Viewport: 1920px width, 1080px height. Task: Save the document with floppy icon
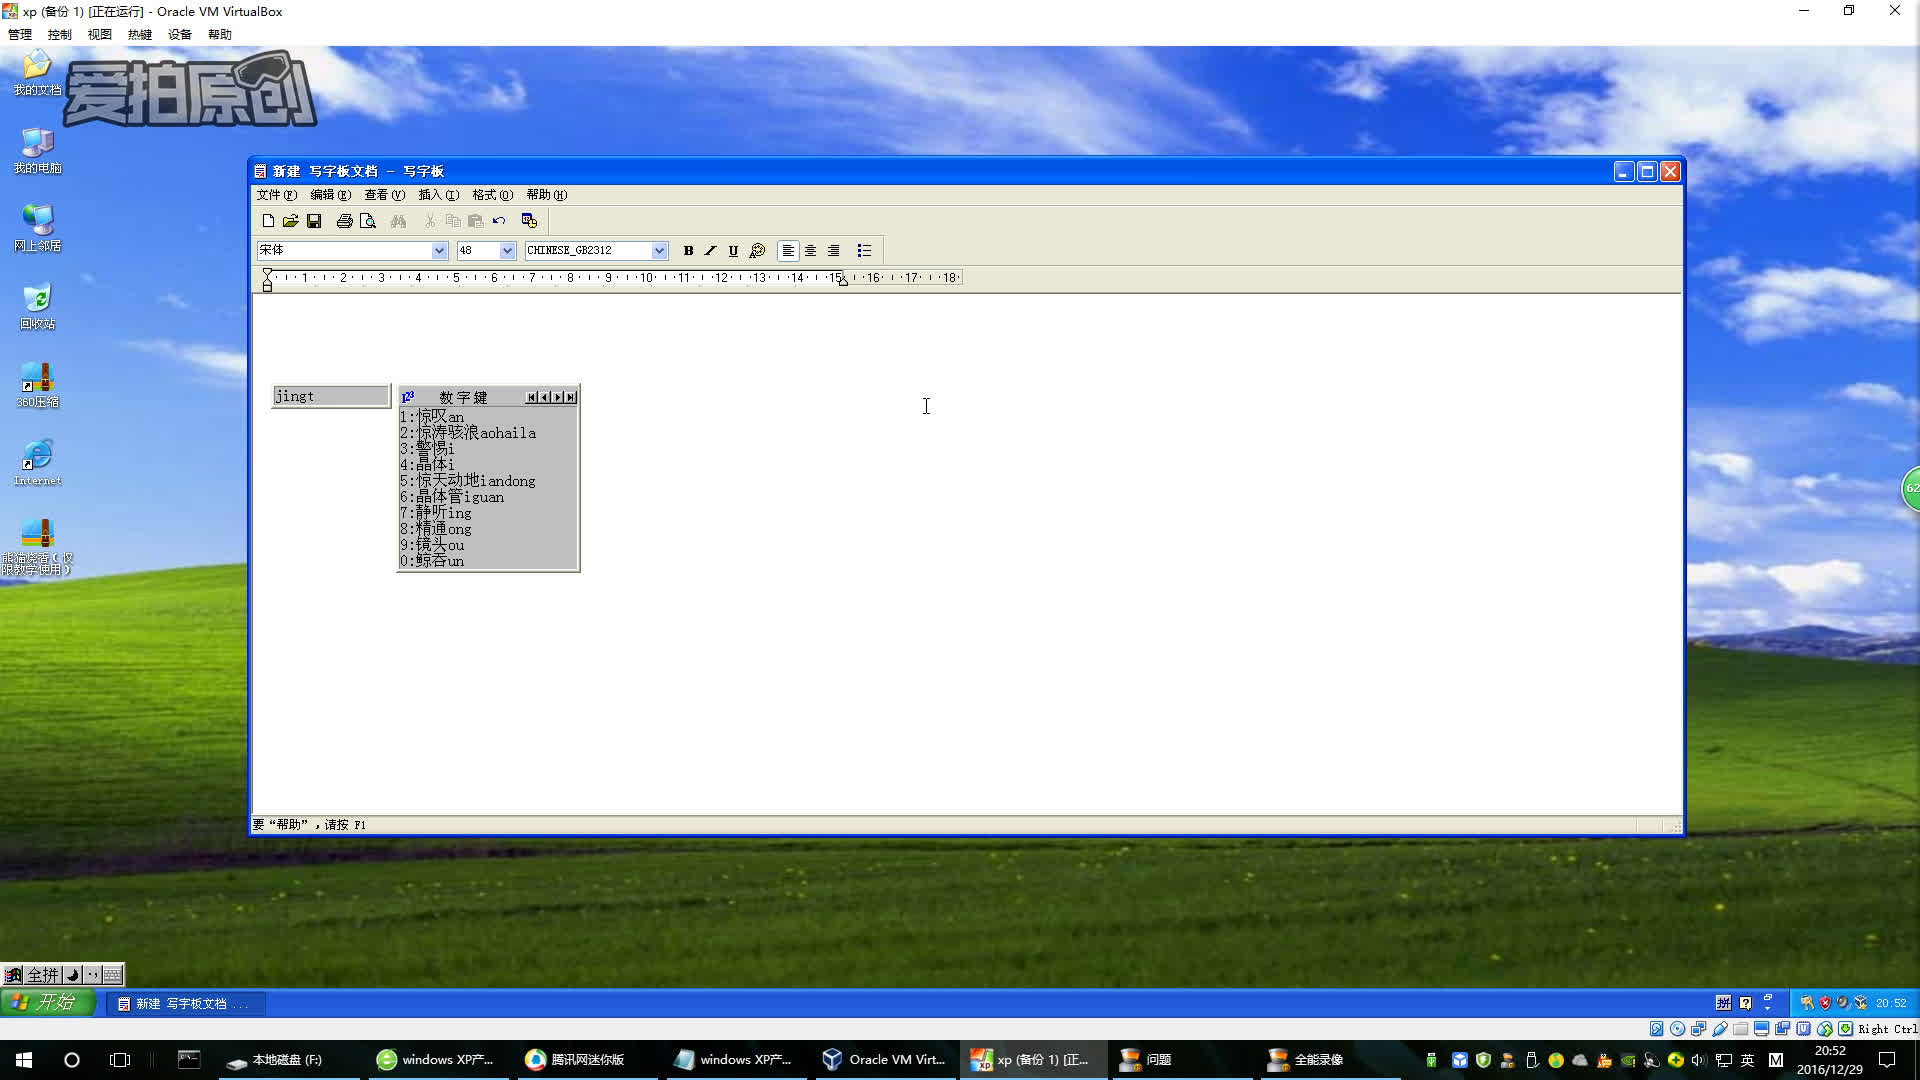coord(314,221)
